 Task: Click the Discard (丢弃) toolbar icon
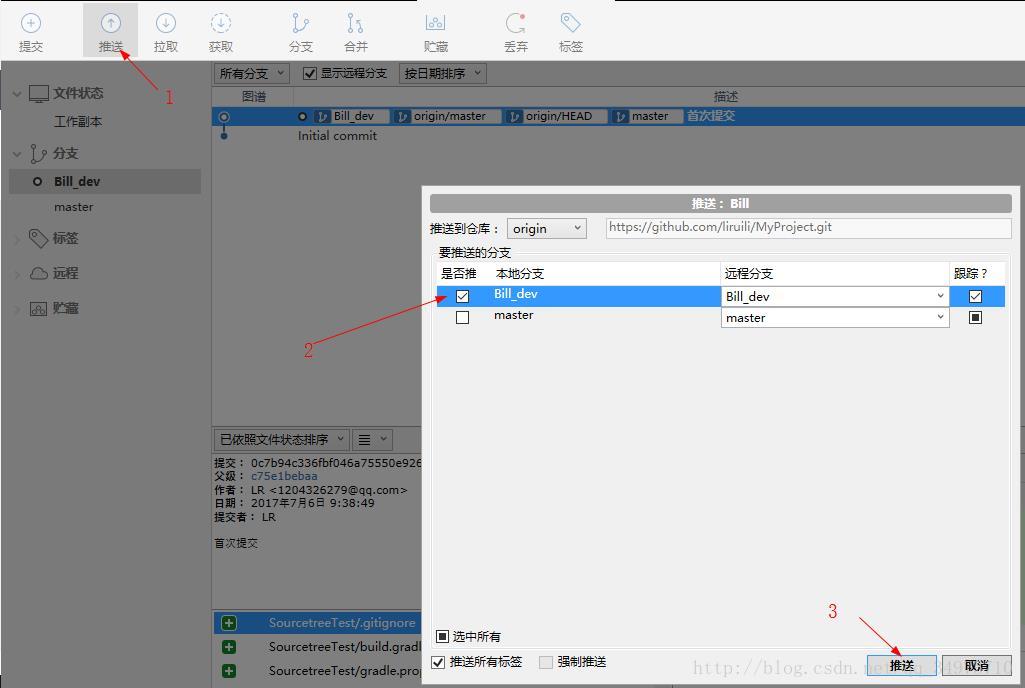[x=516, y=24]
